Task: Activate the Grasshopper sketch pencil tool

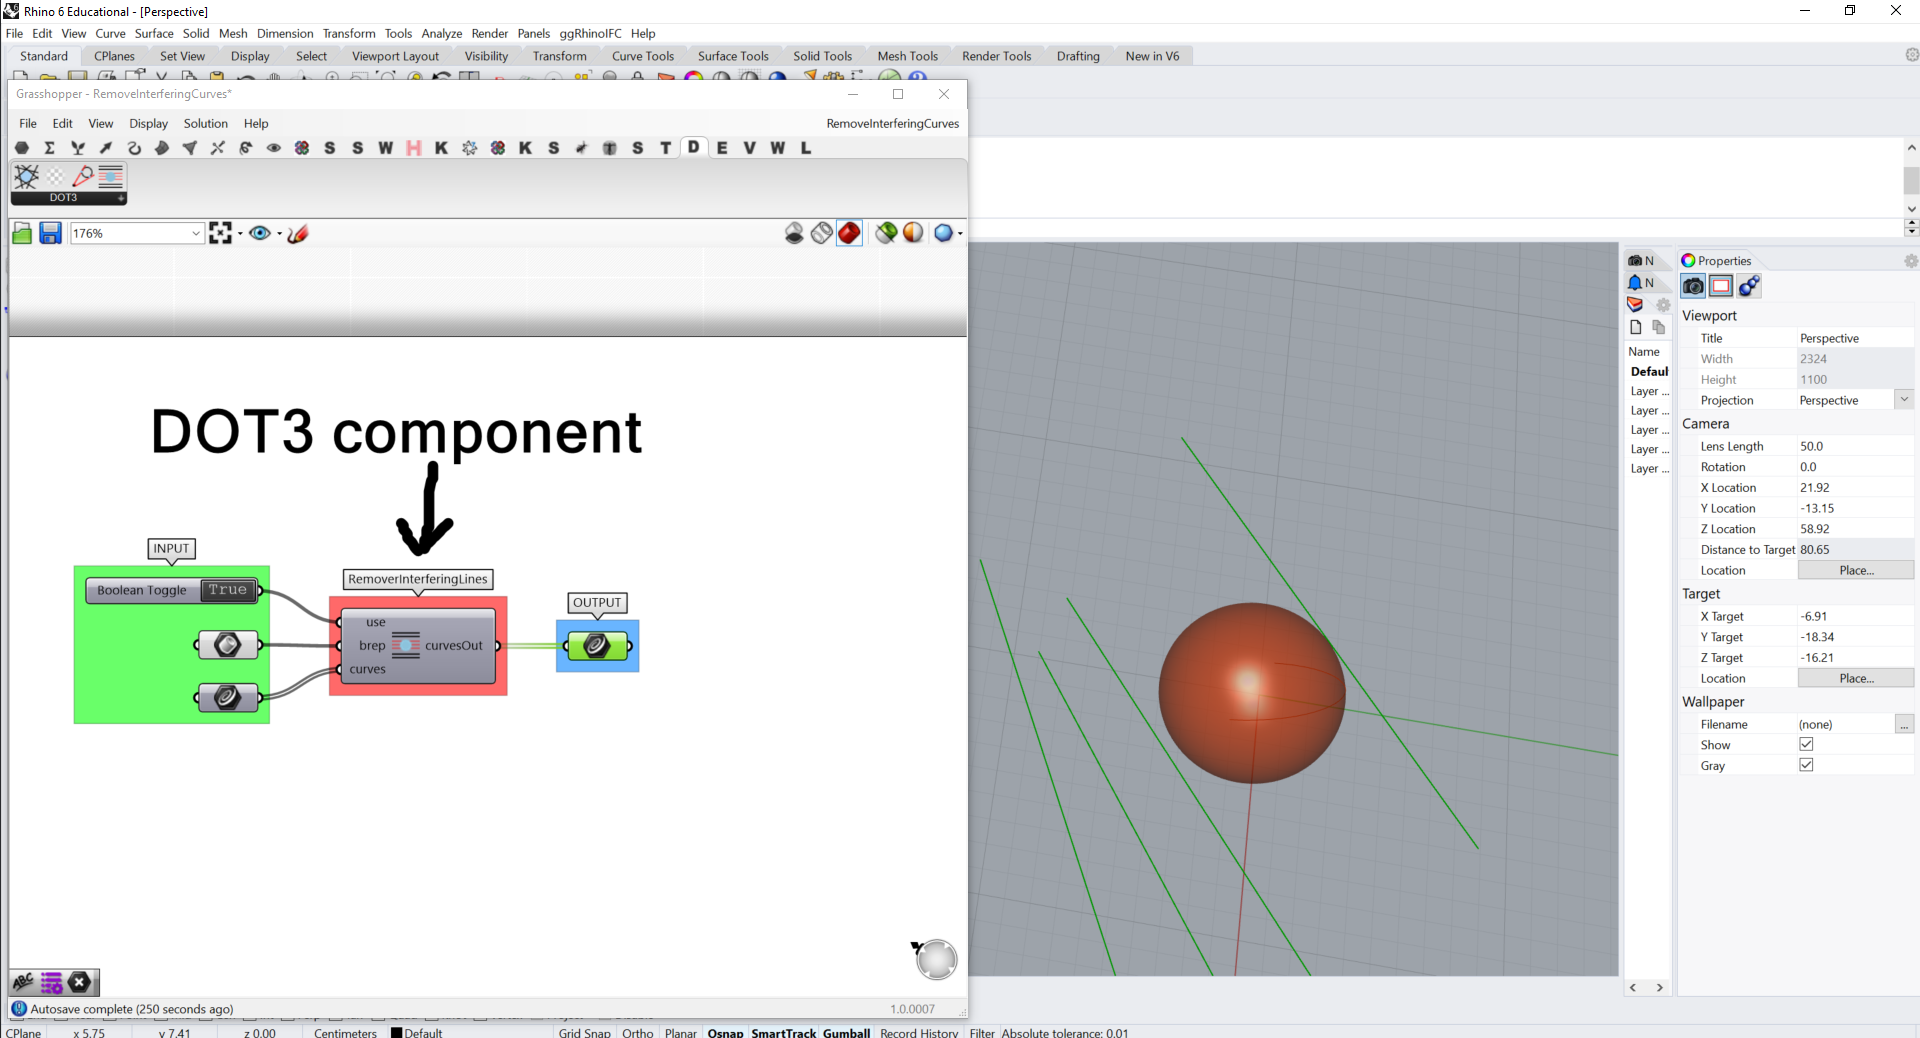Action: [x=297, y=233]
